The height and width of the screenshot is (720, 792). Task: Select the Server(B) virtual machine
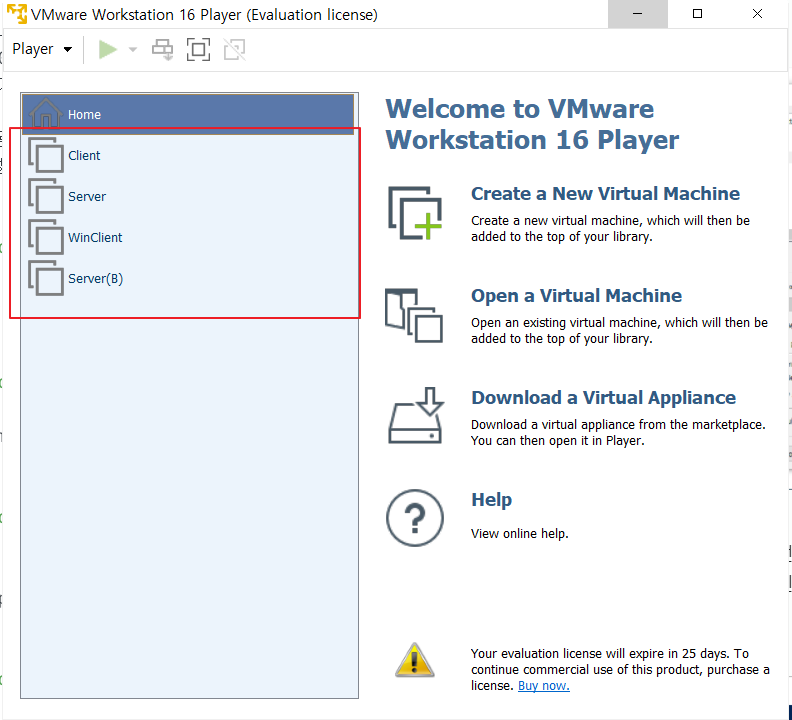point(188,278)
